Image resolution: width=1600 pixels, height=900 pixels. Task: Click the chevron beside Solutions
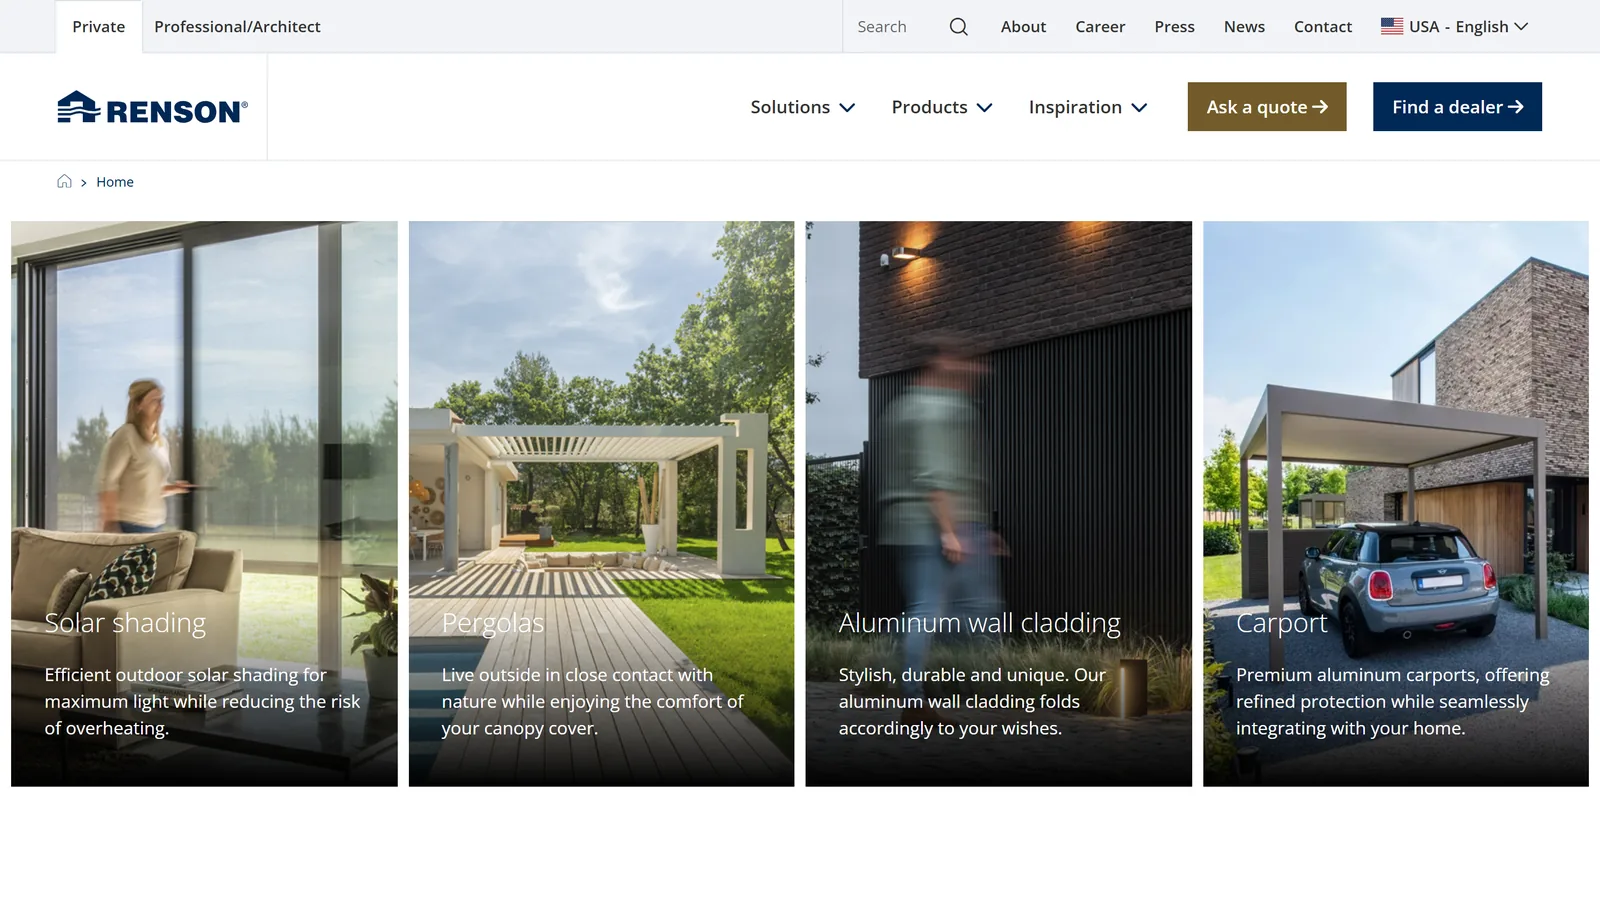tap(847, 108)
